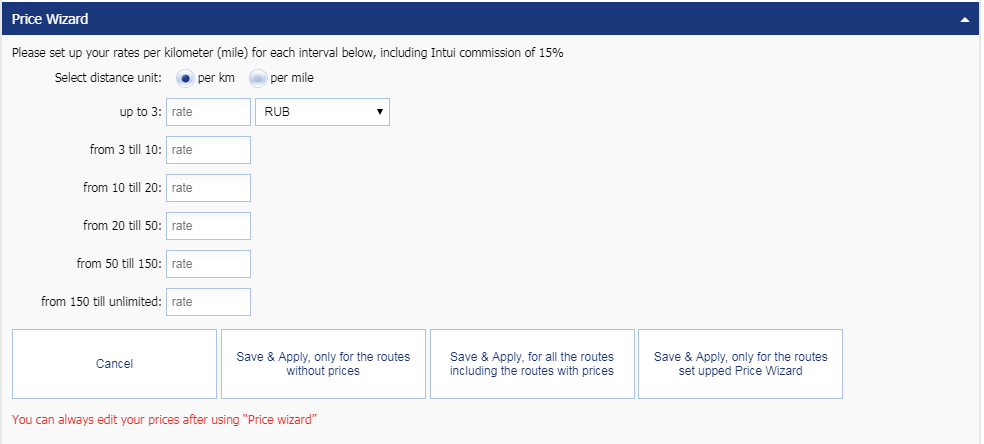
Task: Save & Apply for all routes including priced
Action: (x=532, y=364)
